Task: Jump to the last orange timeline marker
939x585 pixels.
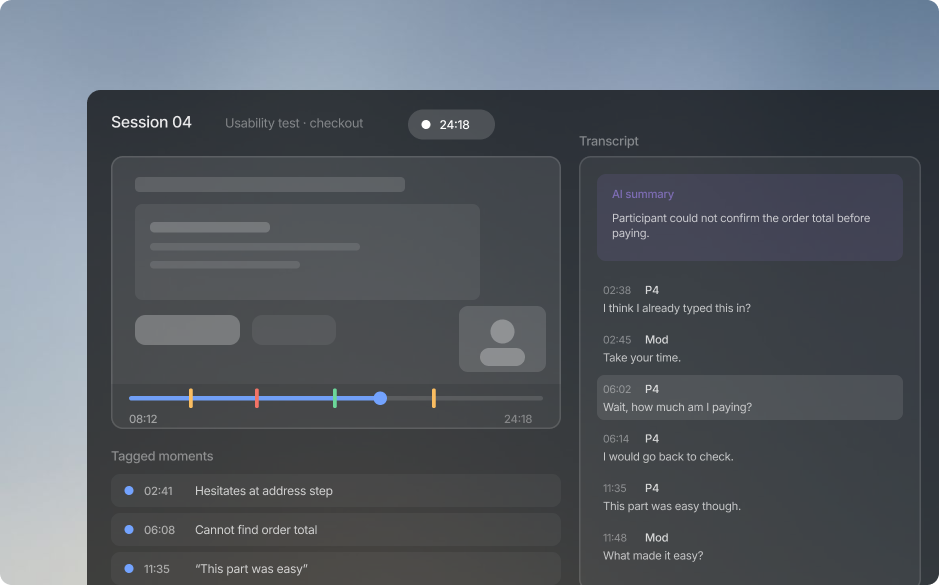Action: click(434, 398)
